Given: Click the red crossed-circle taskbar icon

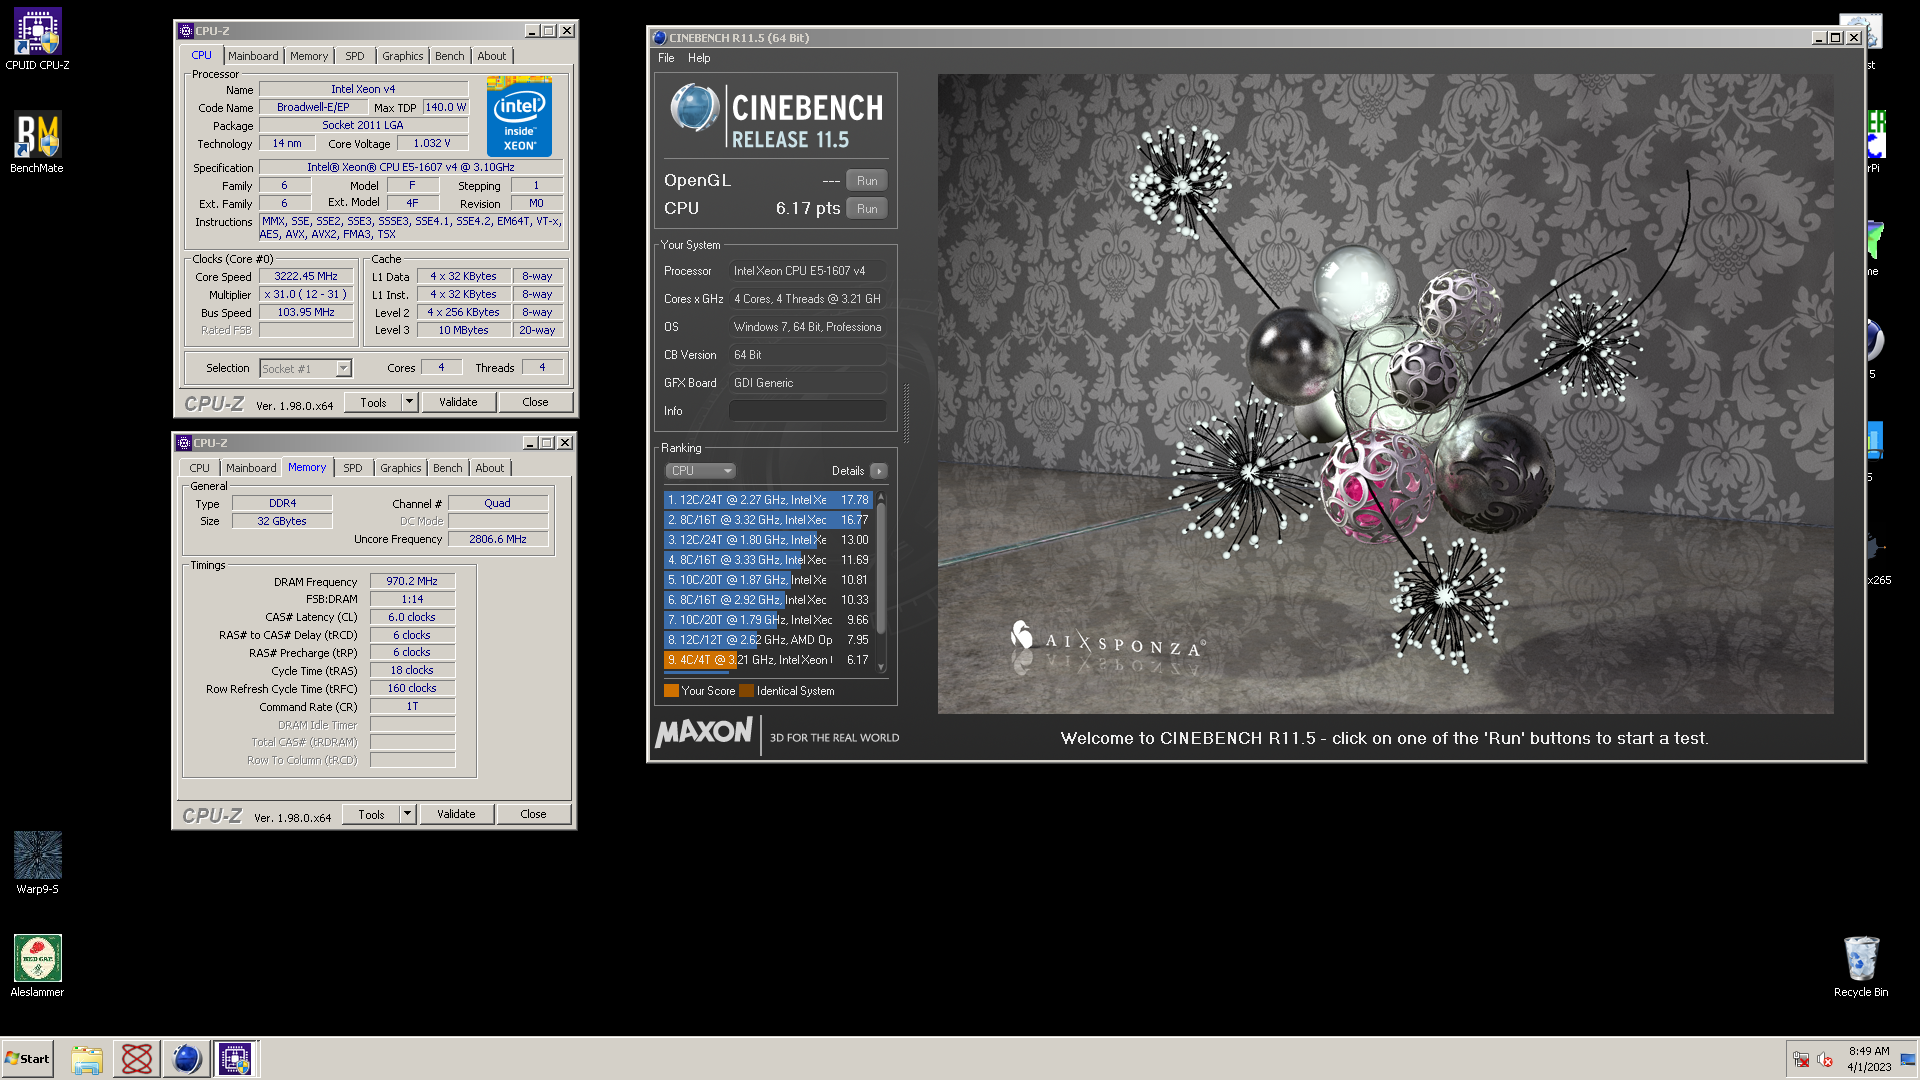Looking at the screenshot, I should (x=136, y=1059).
